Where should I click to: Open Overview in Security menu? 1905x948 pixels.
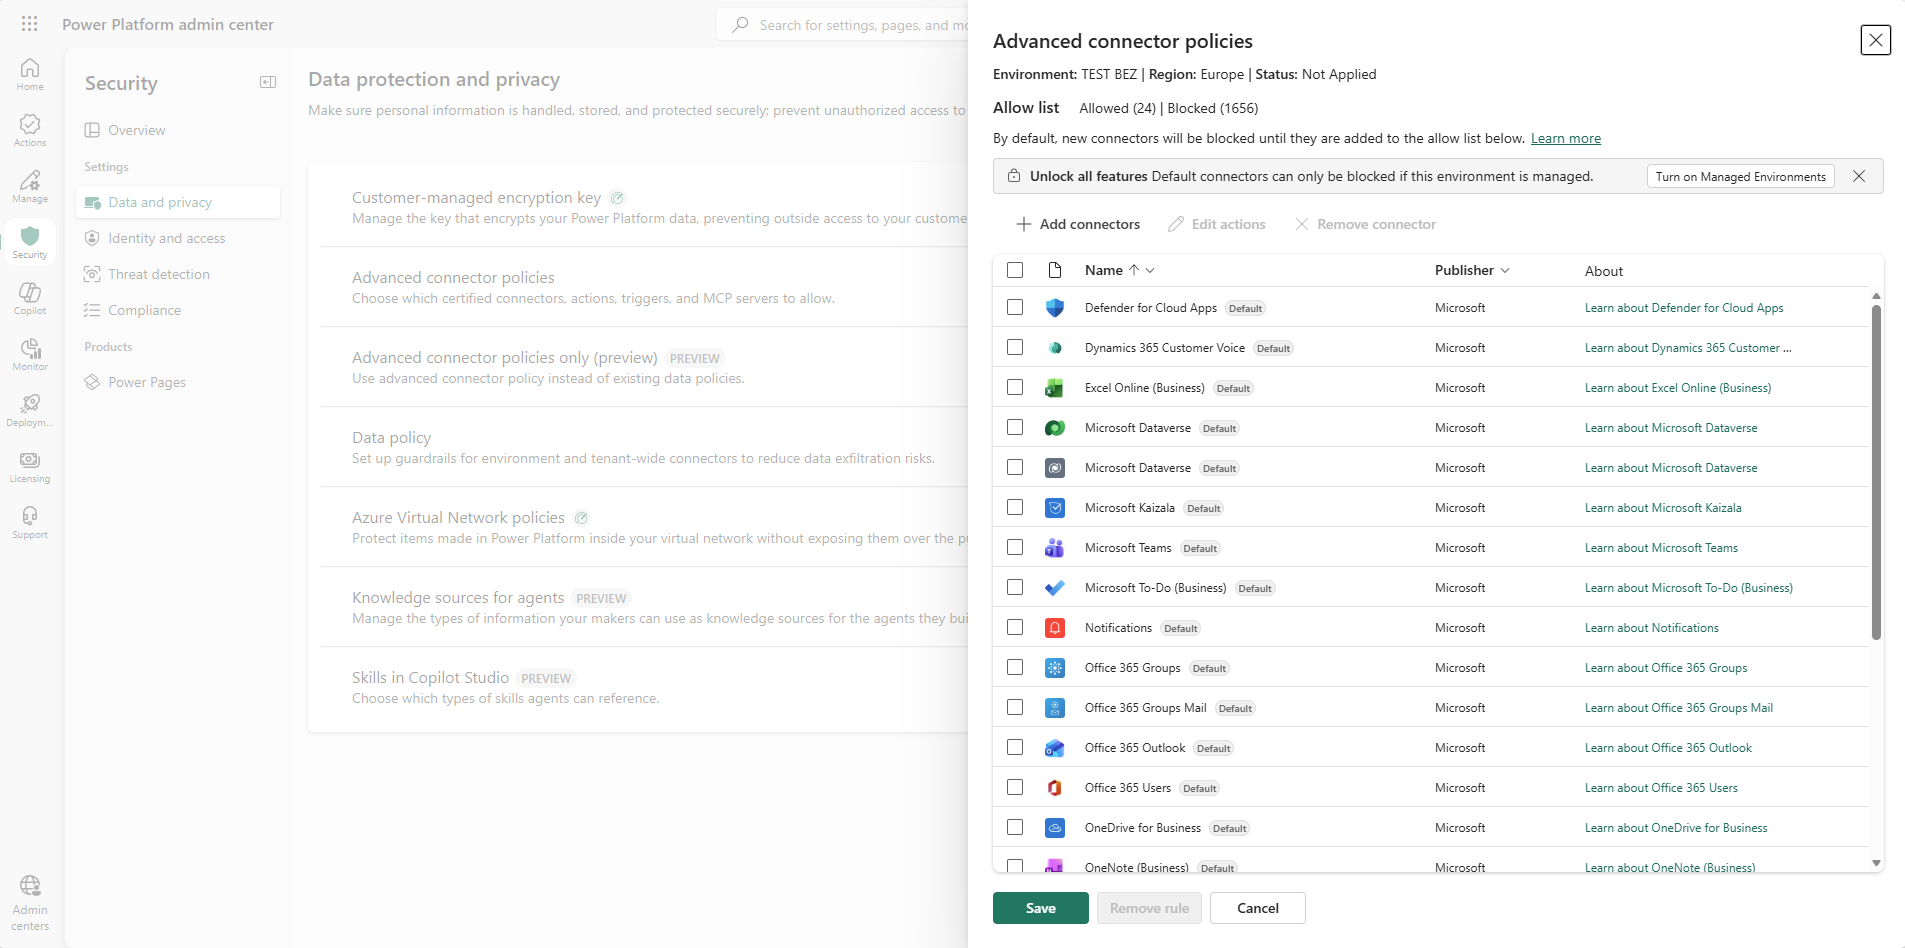click(x=178, y=130)
